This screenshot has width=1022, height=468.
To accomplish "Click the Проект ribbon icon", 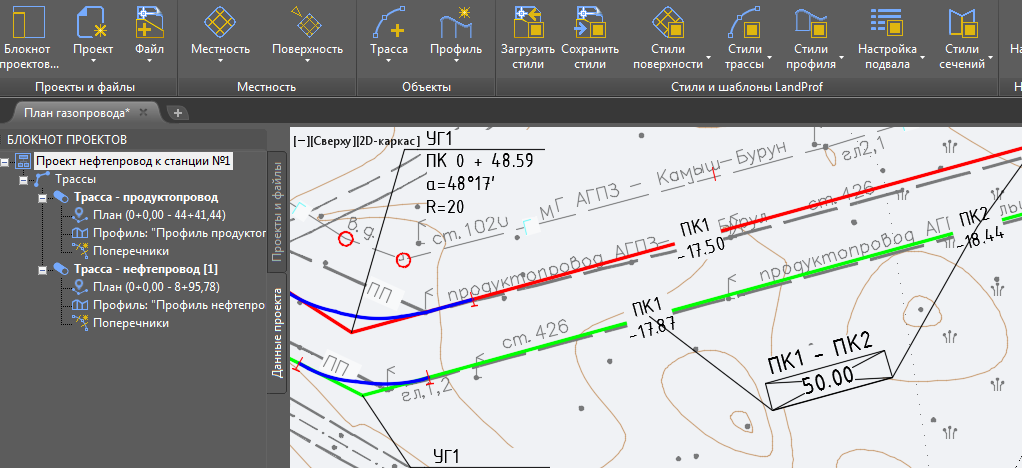I will click(93, 36).
